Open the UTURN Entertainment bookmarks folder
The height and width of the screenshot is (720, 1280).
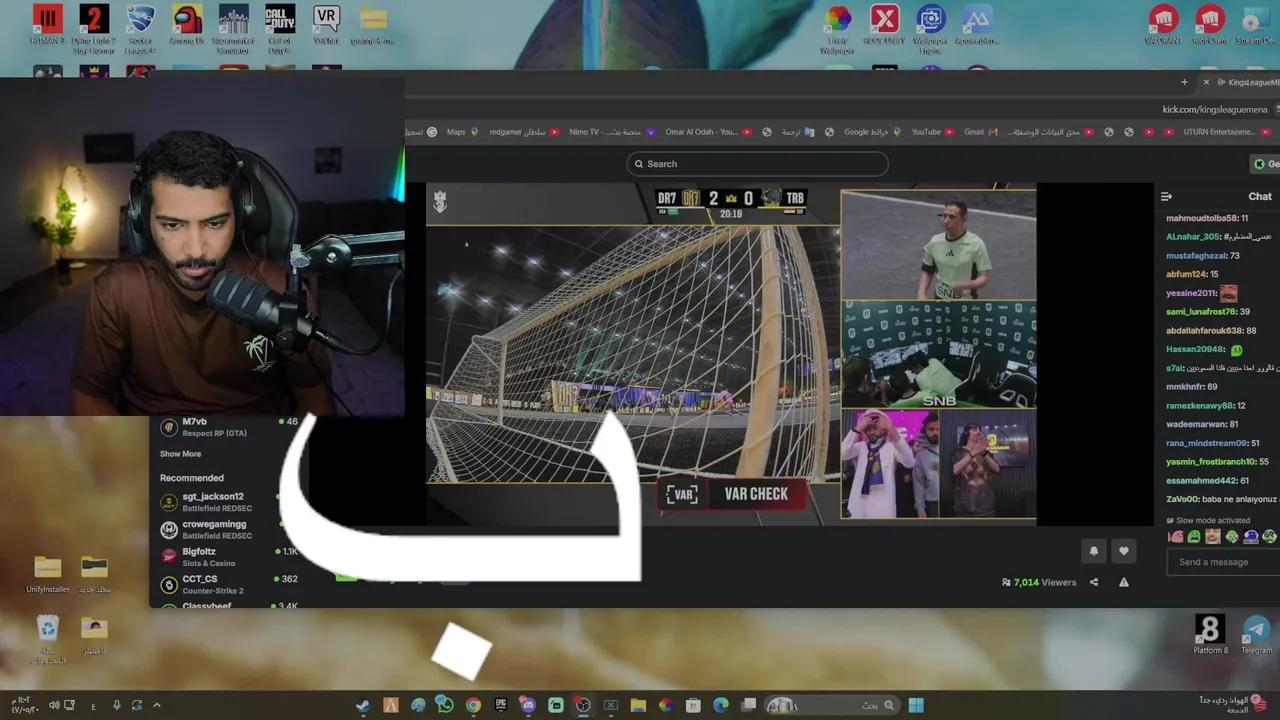[1218, 131]
